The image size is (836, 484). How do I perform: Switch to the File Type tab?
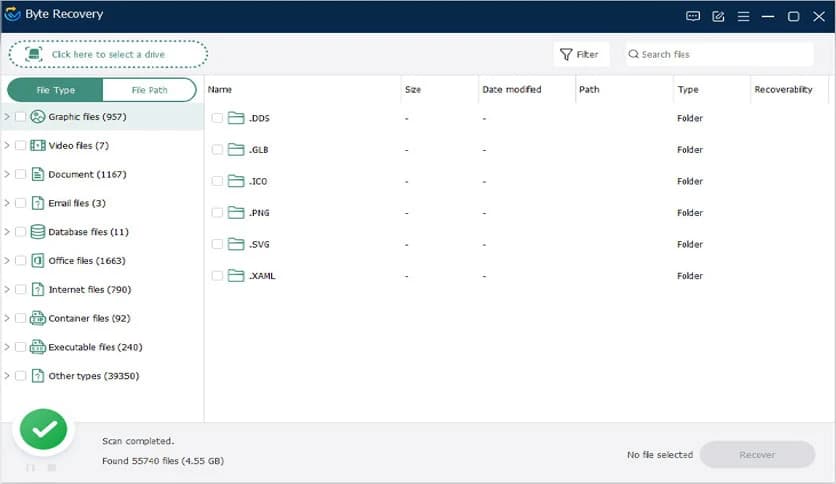click(55, 90)
